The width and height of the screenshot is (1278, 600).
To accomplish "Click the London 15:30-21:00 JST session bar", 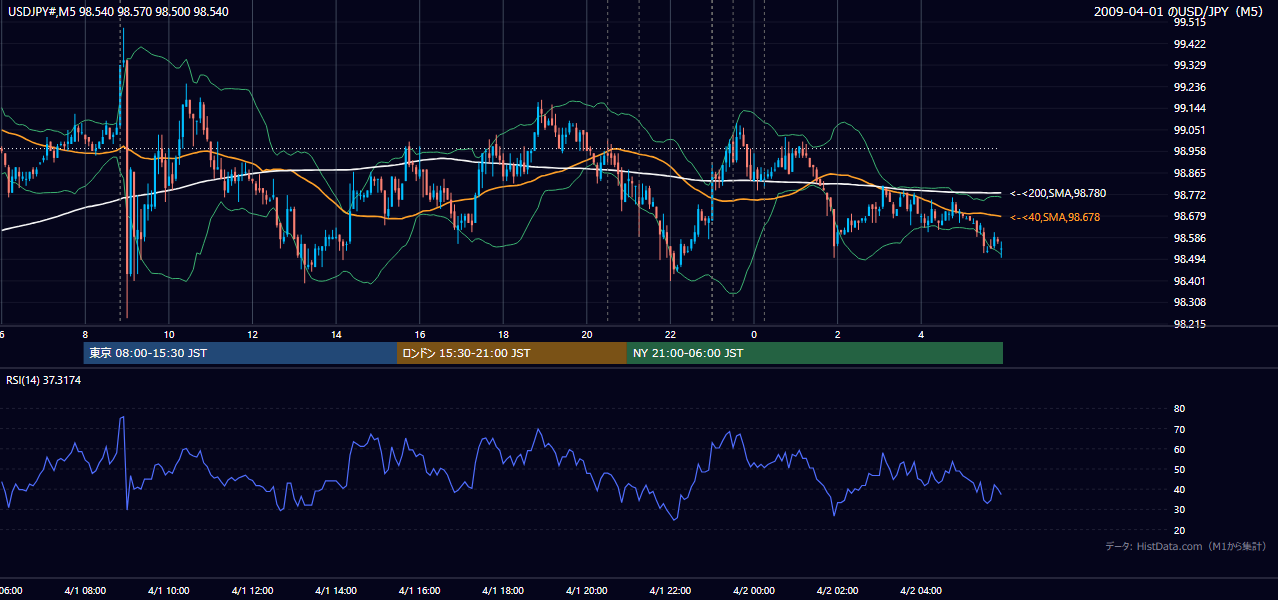I will (x=512, y=353).
